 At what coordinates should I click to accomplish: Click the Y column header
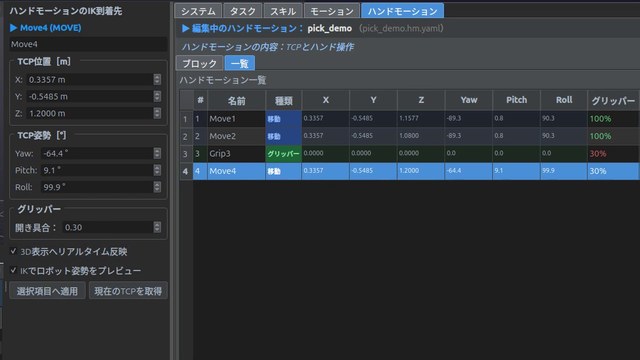coord(373,100)
